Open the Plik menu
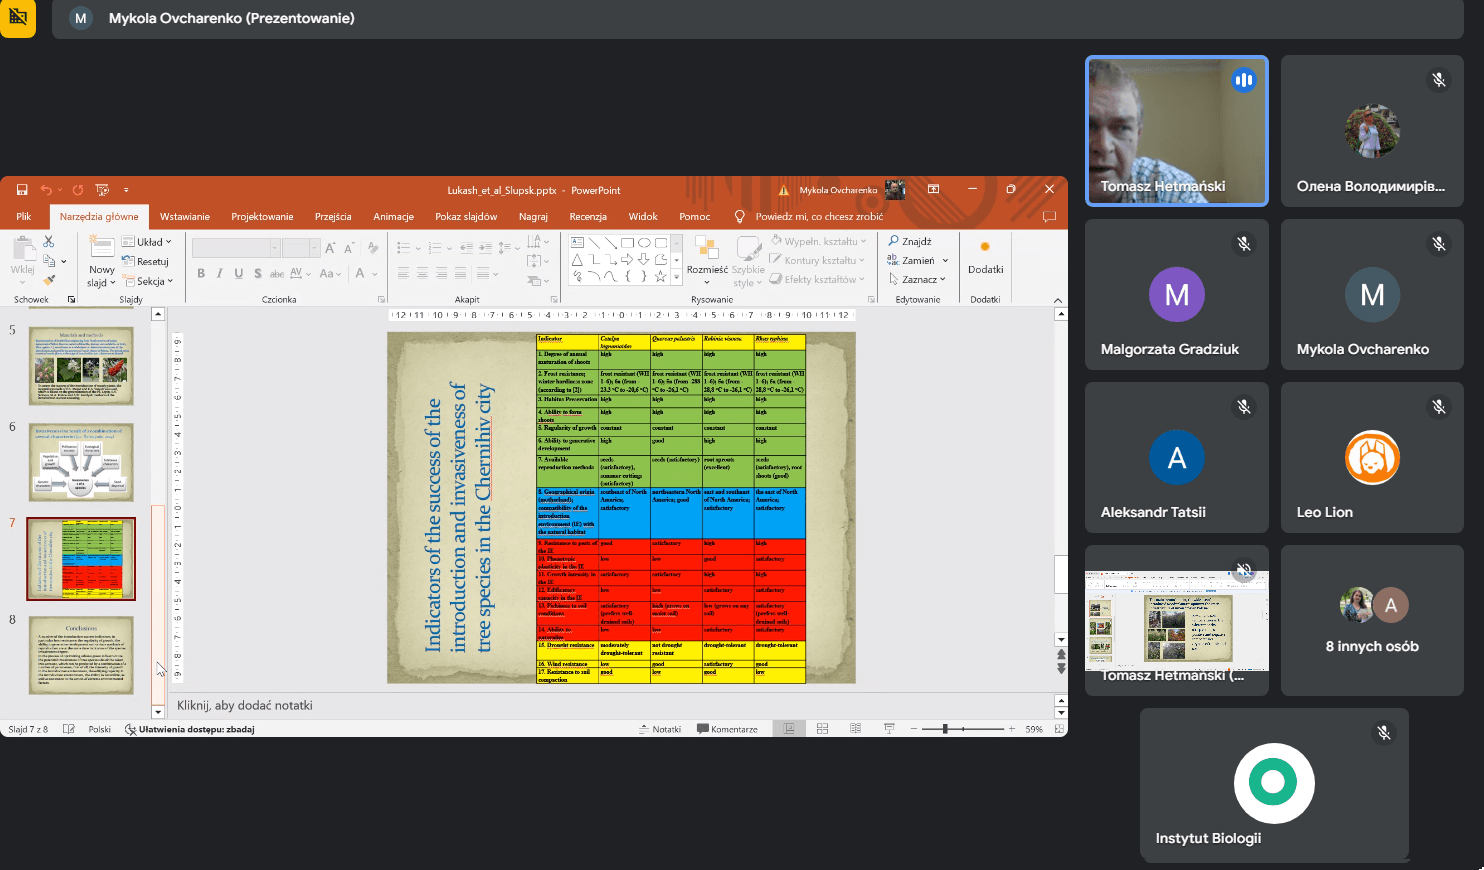Image resolution: width=1484 pixels, height=870 pixels. [x=24, y=216]
